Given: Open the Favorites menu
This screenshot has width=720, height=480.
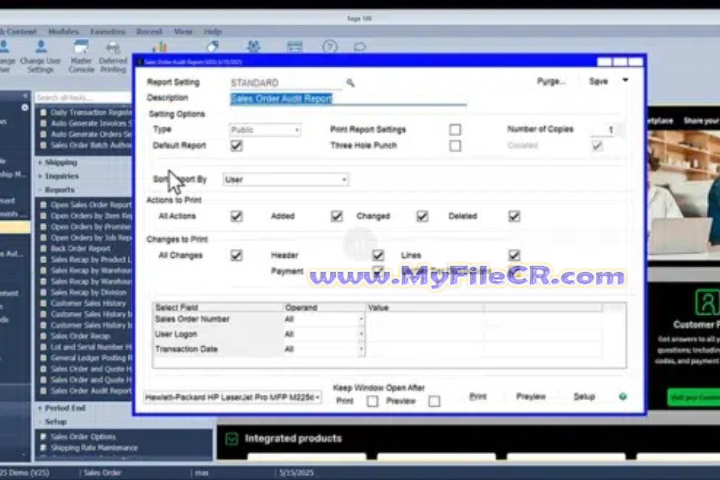Looking at the screenshot, I should (107, 32).
